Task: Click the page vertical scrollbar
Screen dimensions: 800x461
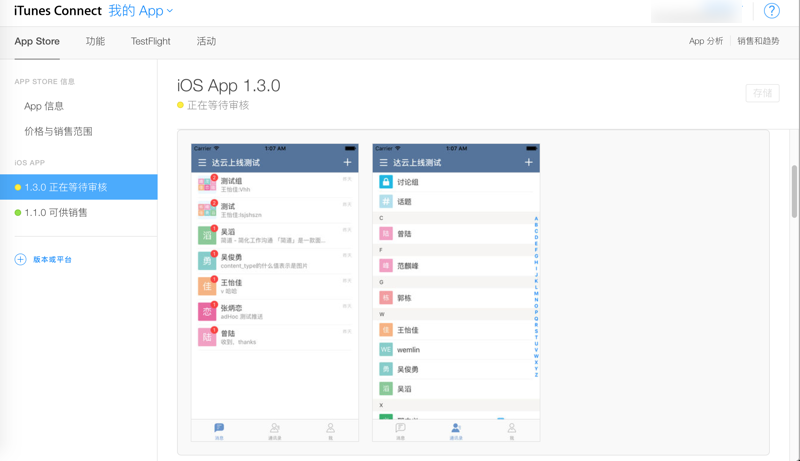Action: [x=794, y=192]
